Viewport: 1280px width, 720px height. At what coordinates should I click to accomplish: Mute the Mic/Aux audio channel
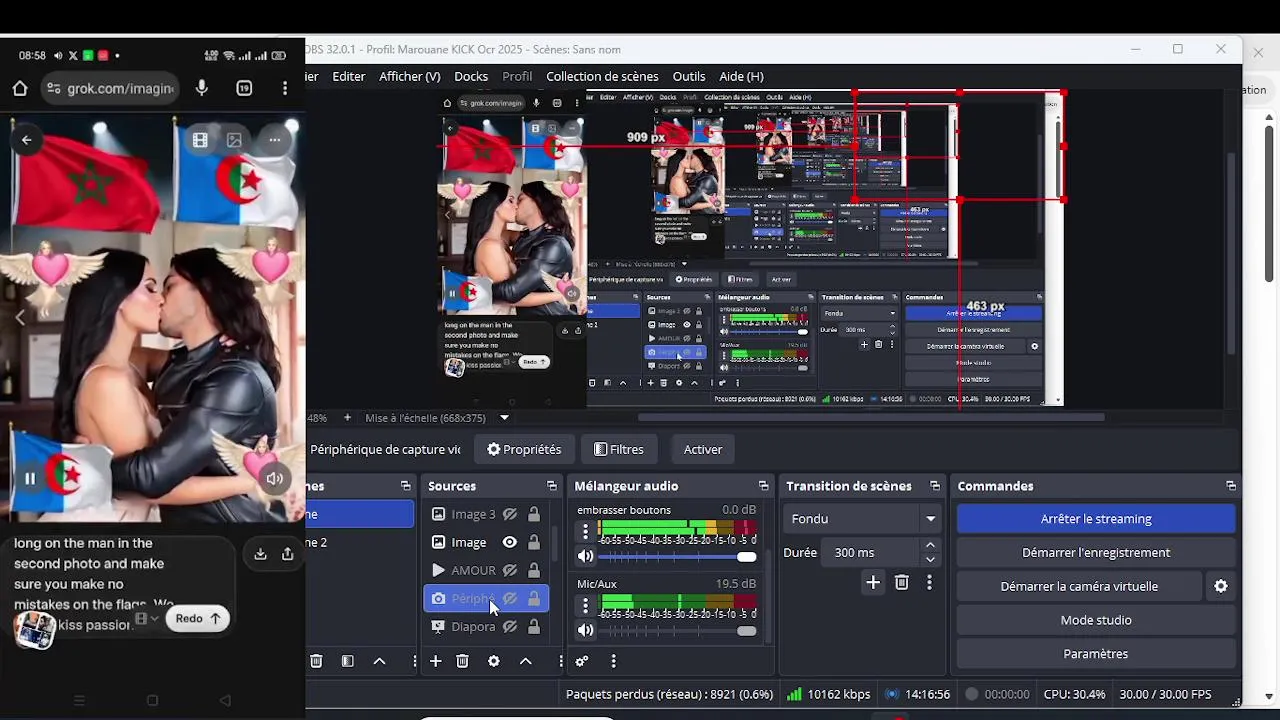click(x=586, y=630)
